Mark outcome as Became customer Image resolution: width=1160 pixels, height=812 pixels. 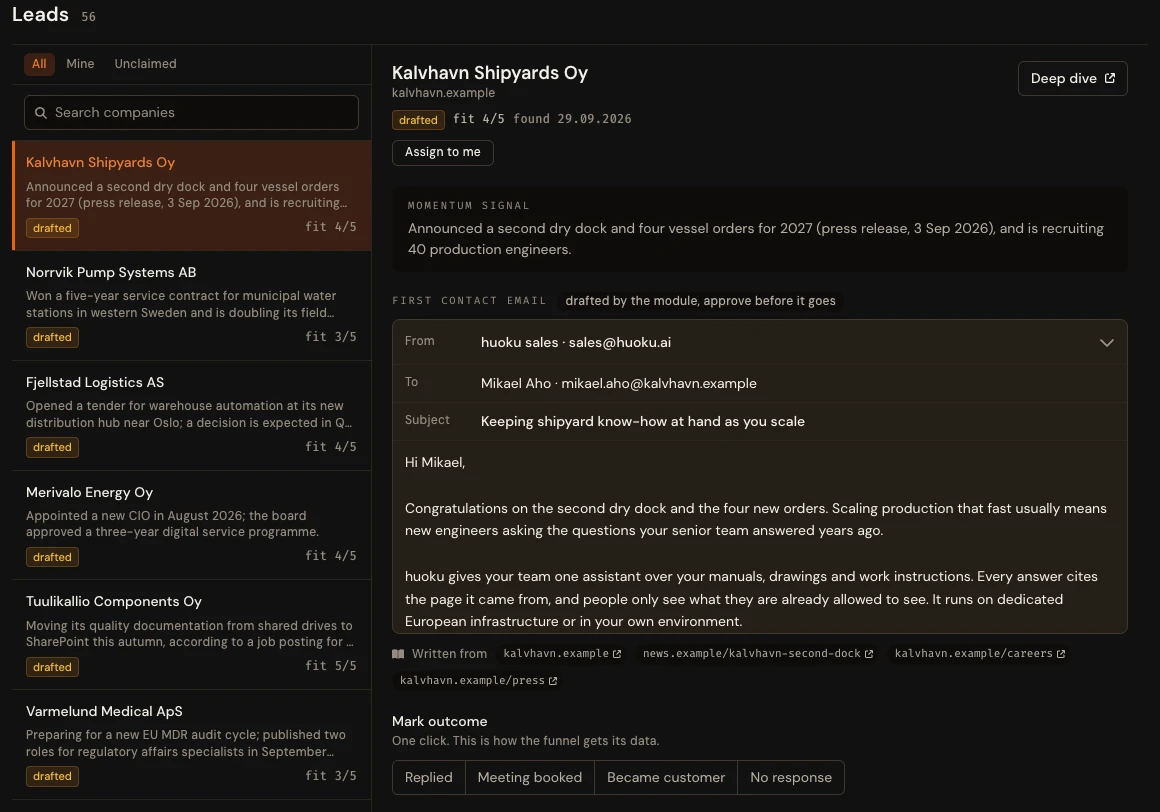coord(666,777)
